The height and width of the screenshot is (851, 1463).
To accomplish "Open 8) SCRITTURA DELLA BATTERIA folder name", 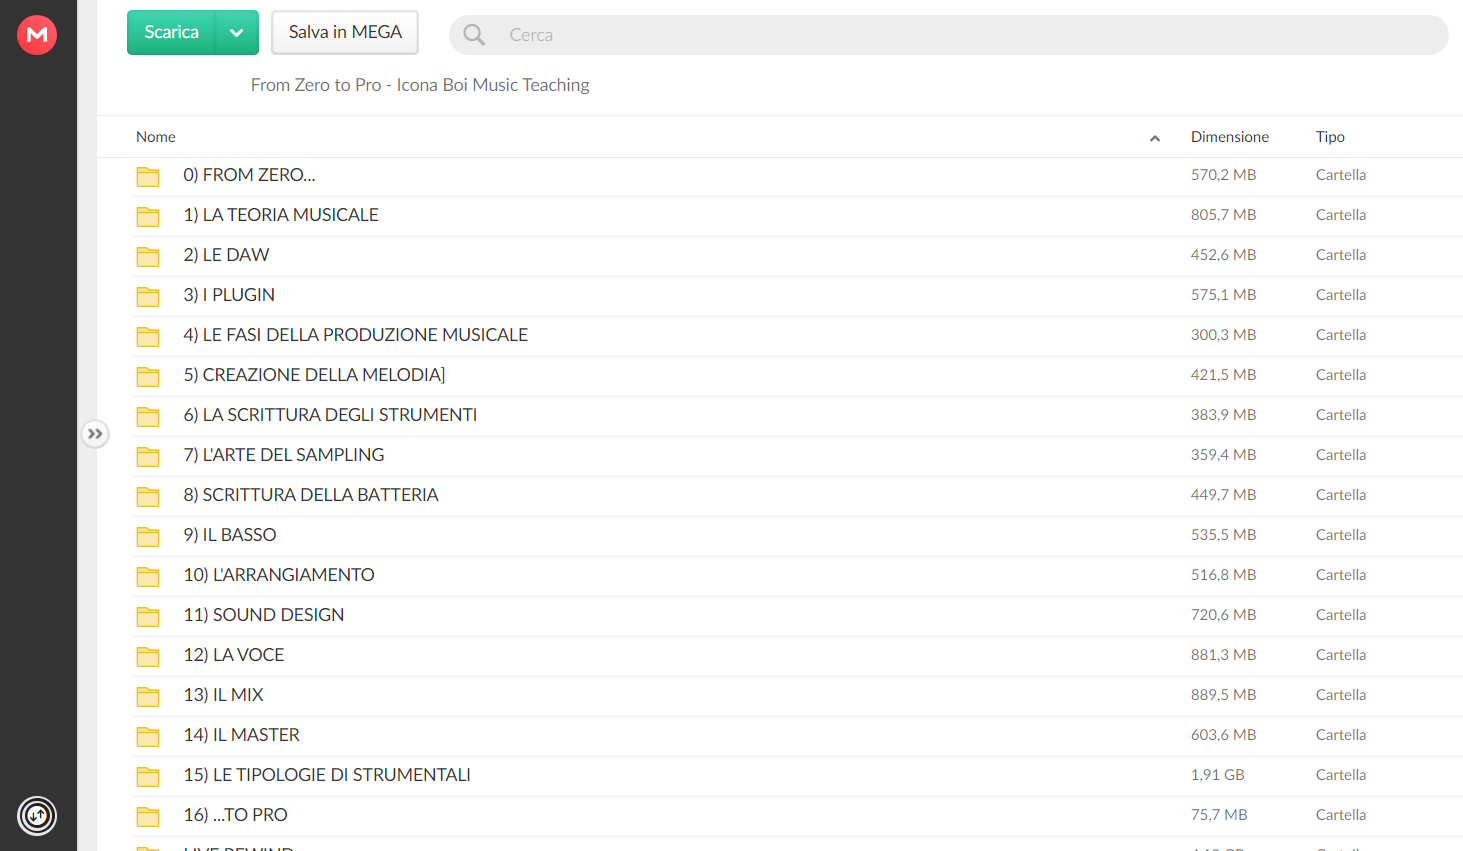I will pyautogui.click(x=311, y=495).
